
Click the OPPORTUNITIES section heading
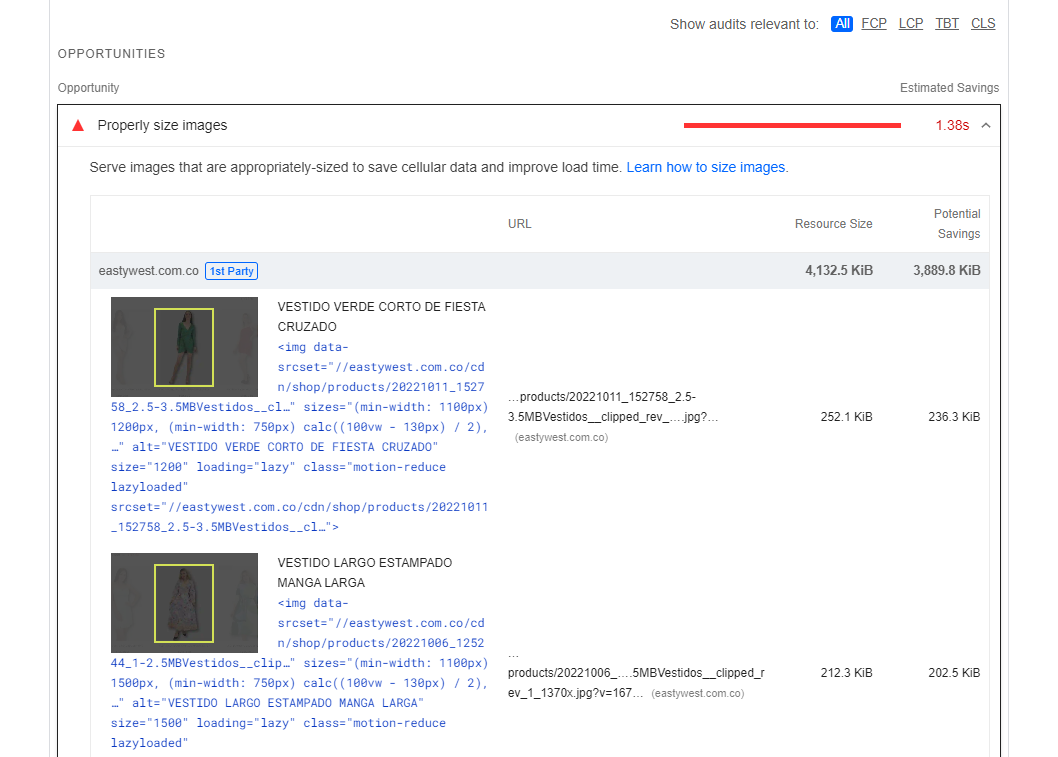[x=111, y=54]
